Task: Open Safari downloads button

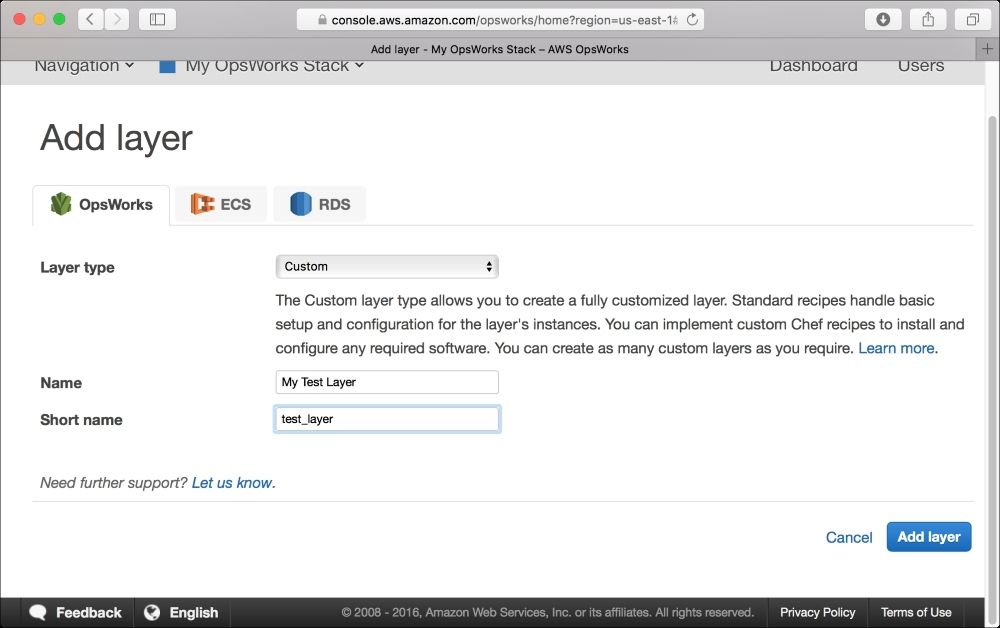Action: coord(883,19)
